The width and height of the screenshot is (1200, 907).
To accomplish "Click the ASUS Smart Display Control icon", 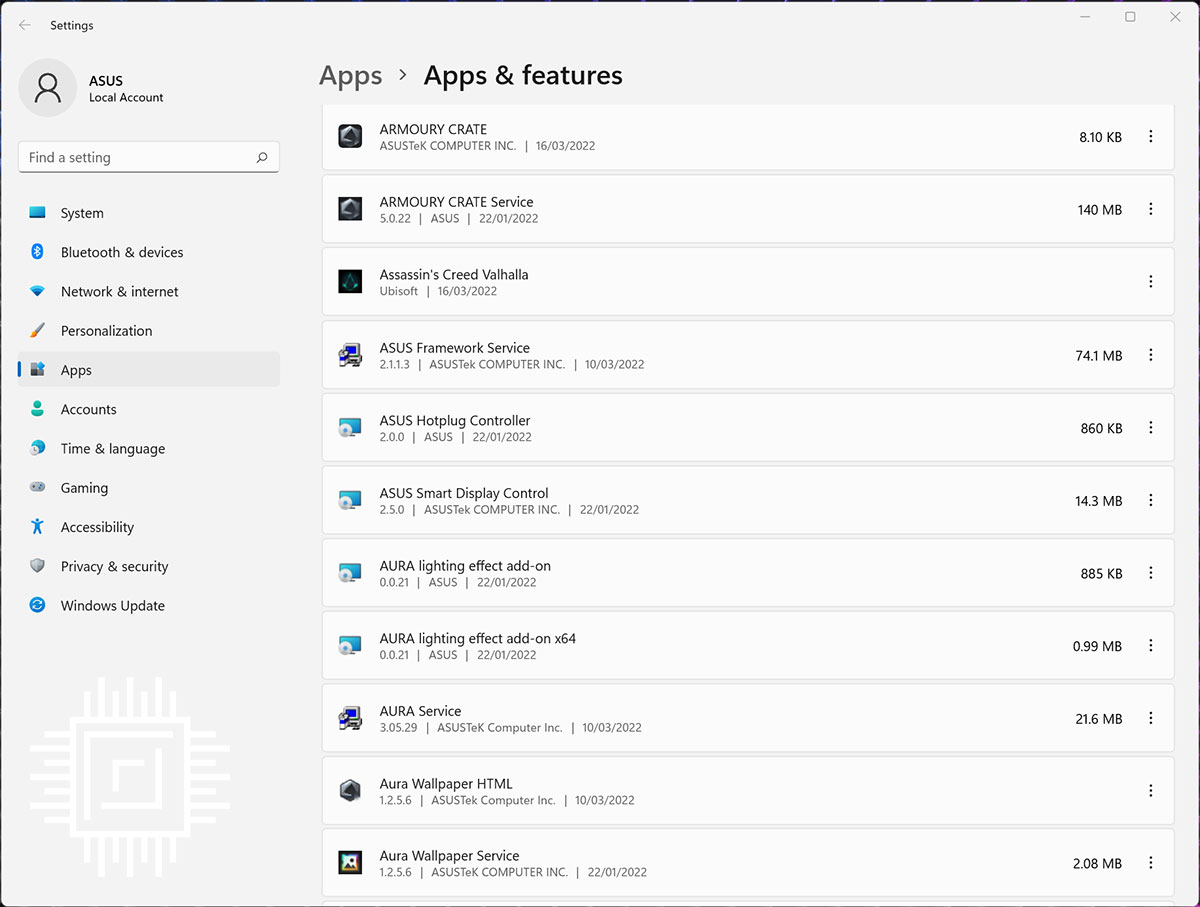I will click(x=350, y=500).
